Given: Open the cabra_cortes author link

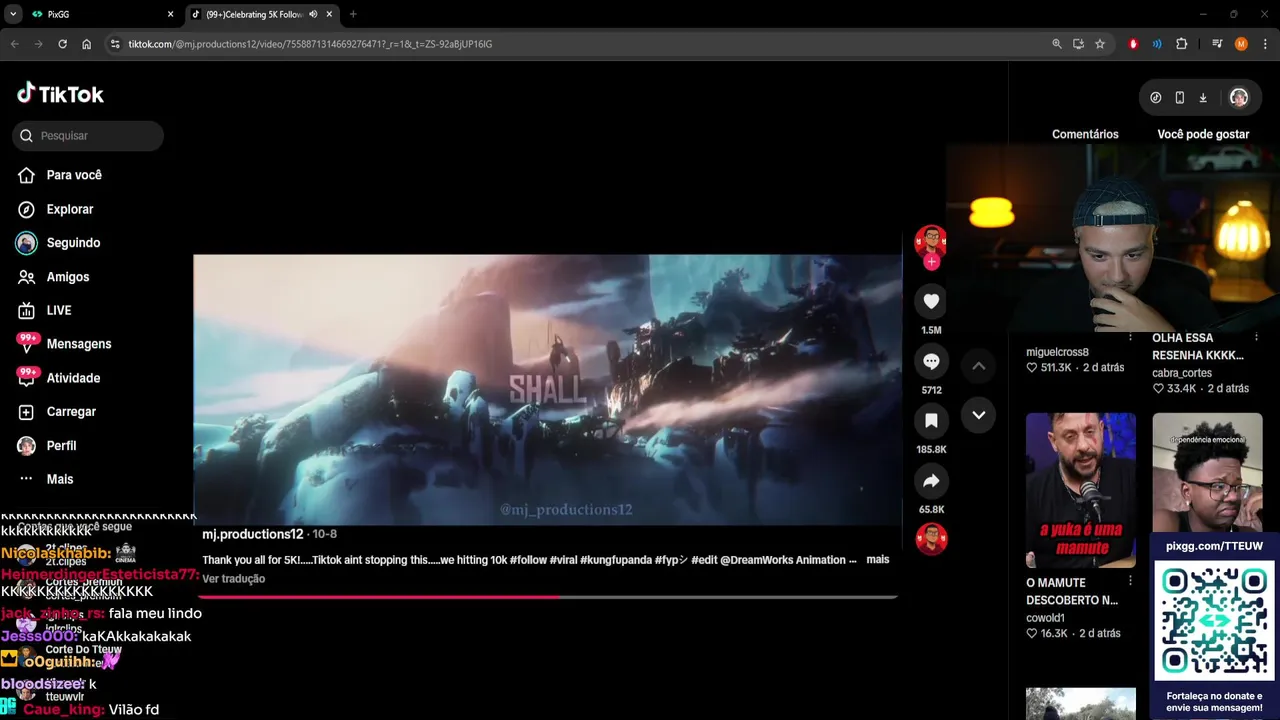Looking at the screenshot, I should 1182,373.
